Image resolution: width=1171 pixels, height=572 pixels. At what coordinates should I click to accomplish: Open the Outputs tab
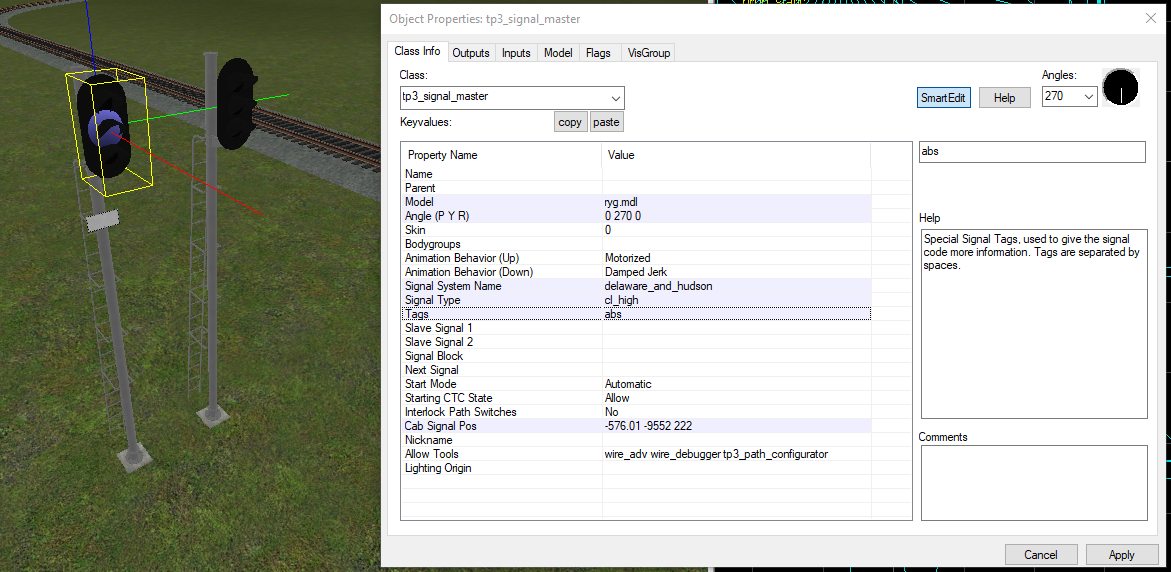[470, 53]
